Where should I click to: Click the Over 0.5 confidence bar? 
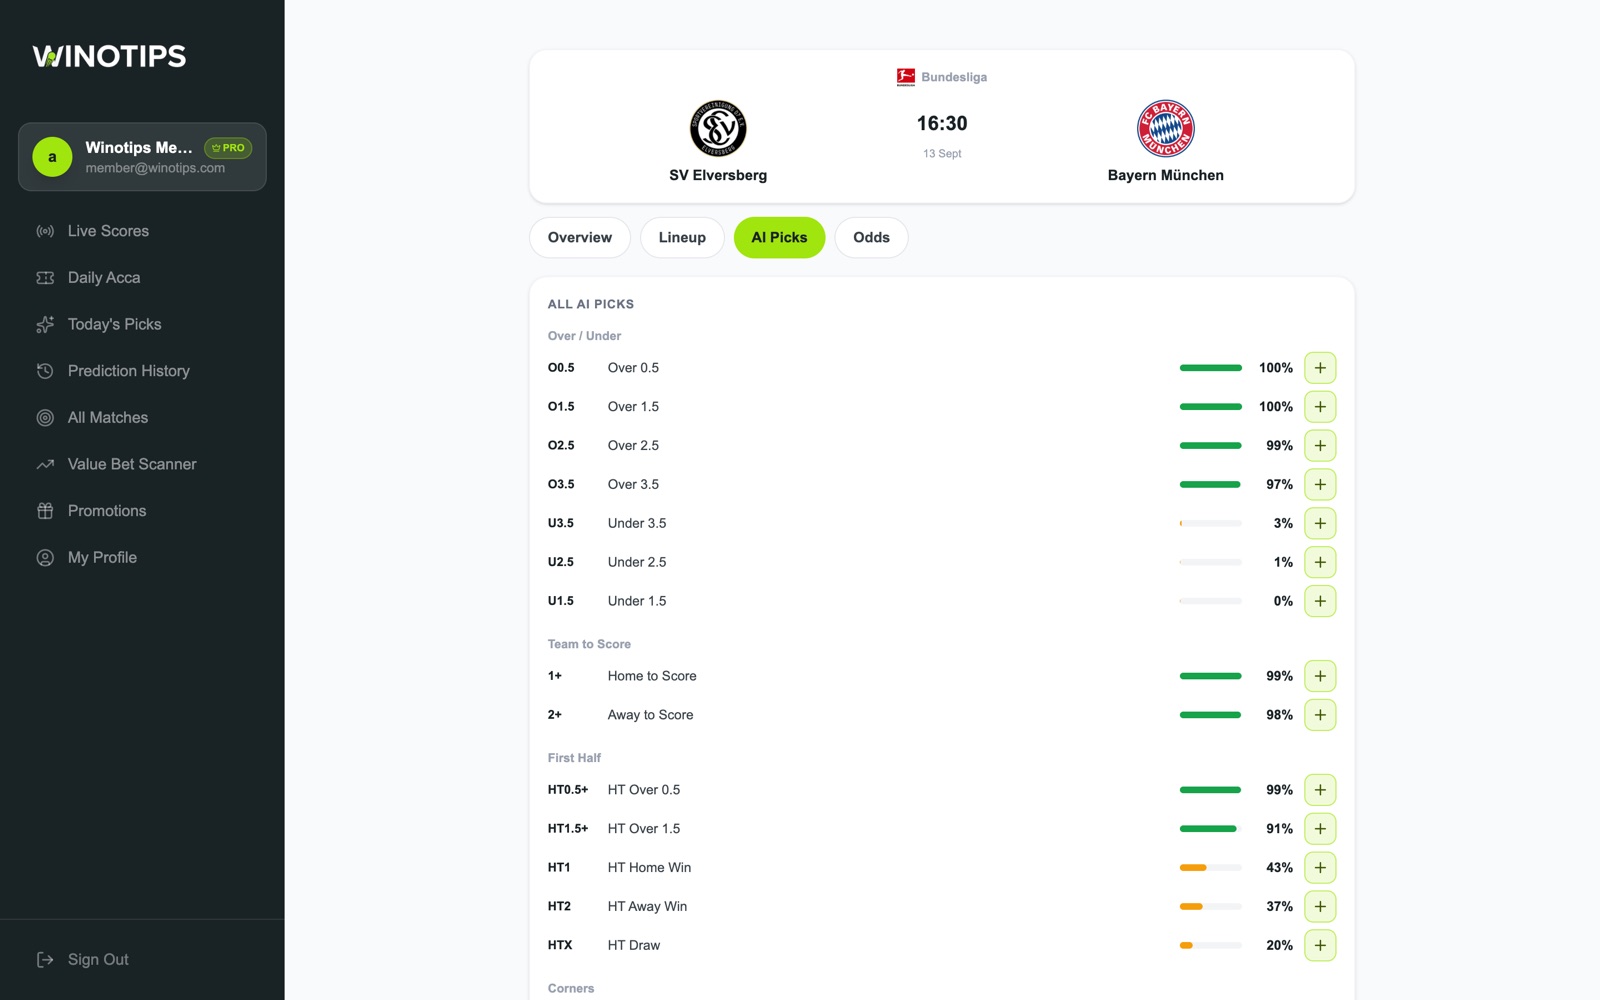pos(1211,368)
